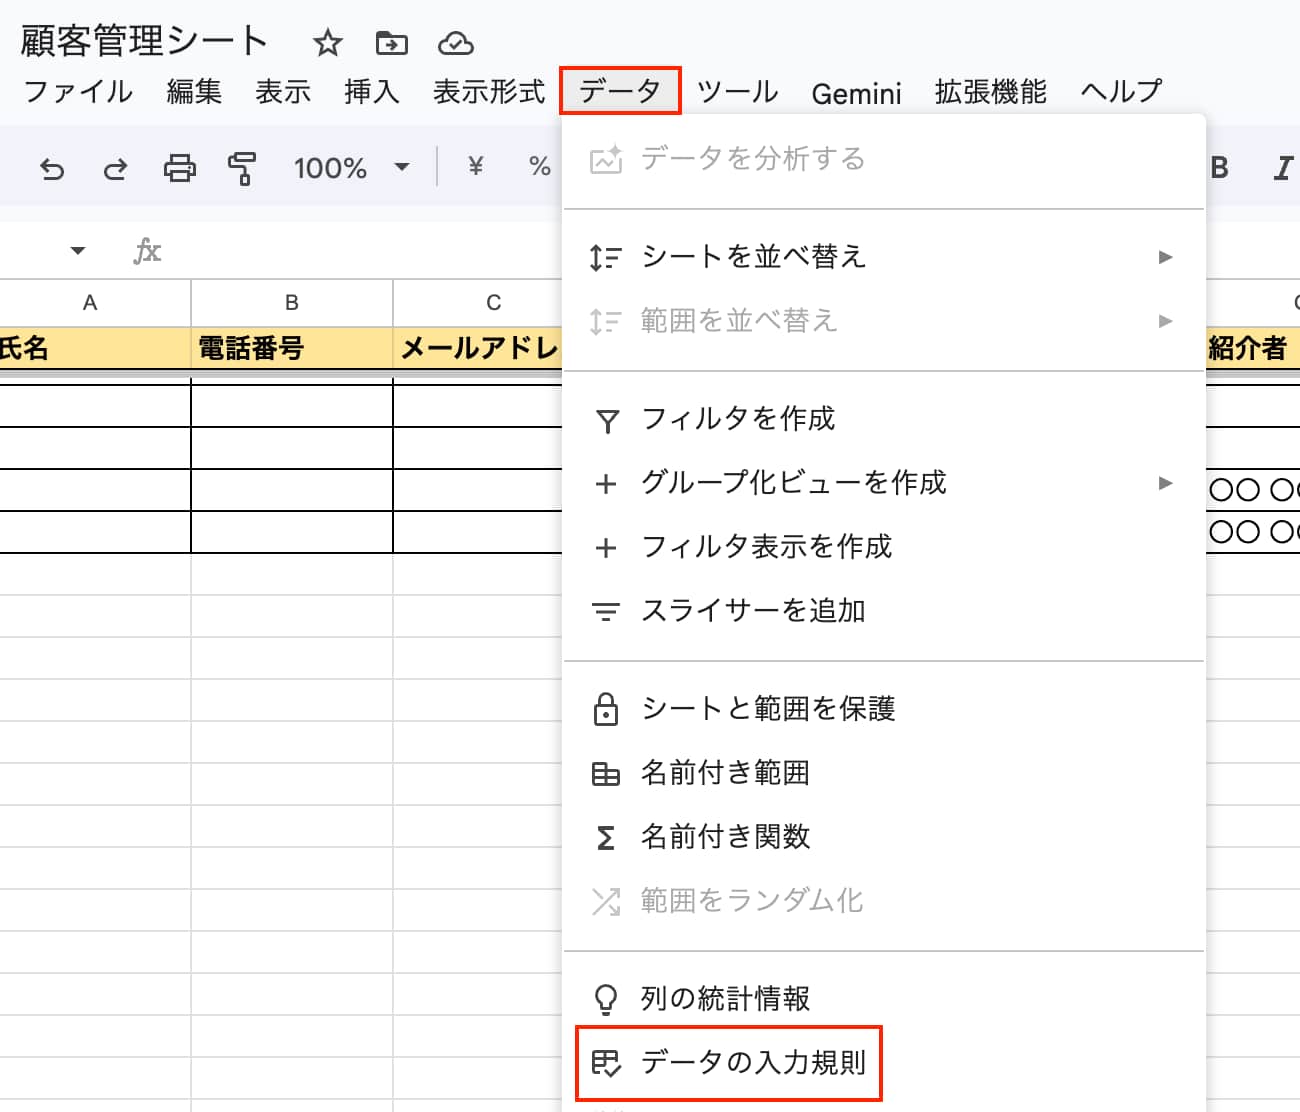Choose 名前付き範囲 menu item
Screen dimensions: 1300x1112
(x=884, y=773)
